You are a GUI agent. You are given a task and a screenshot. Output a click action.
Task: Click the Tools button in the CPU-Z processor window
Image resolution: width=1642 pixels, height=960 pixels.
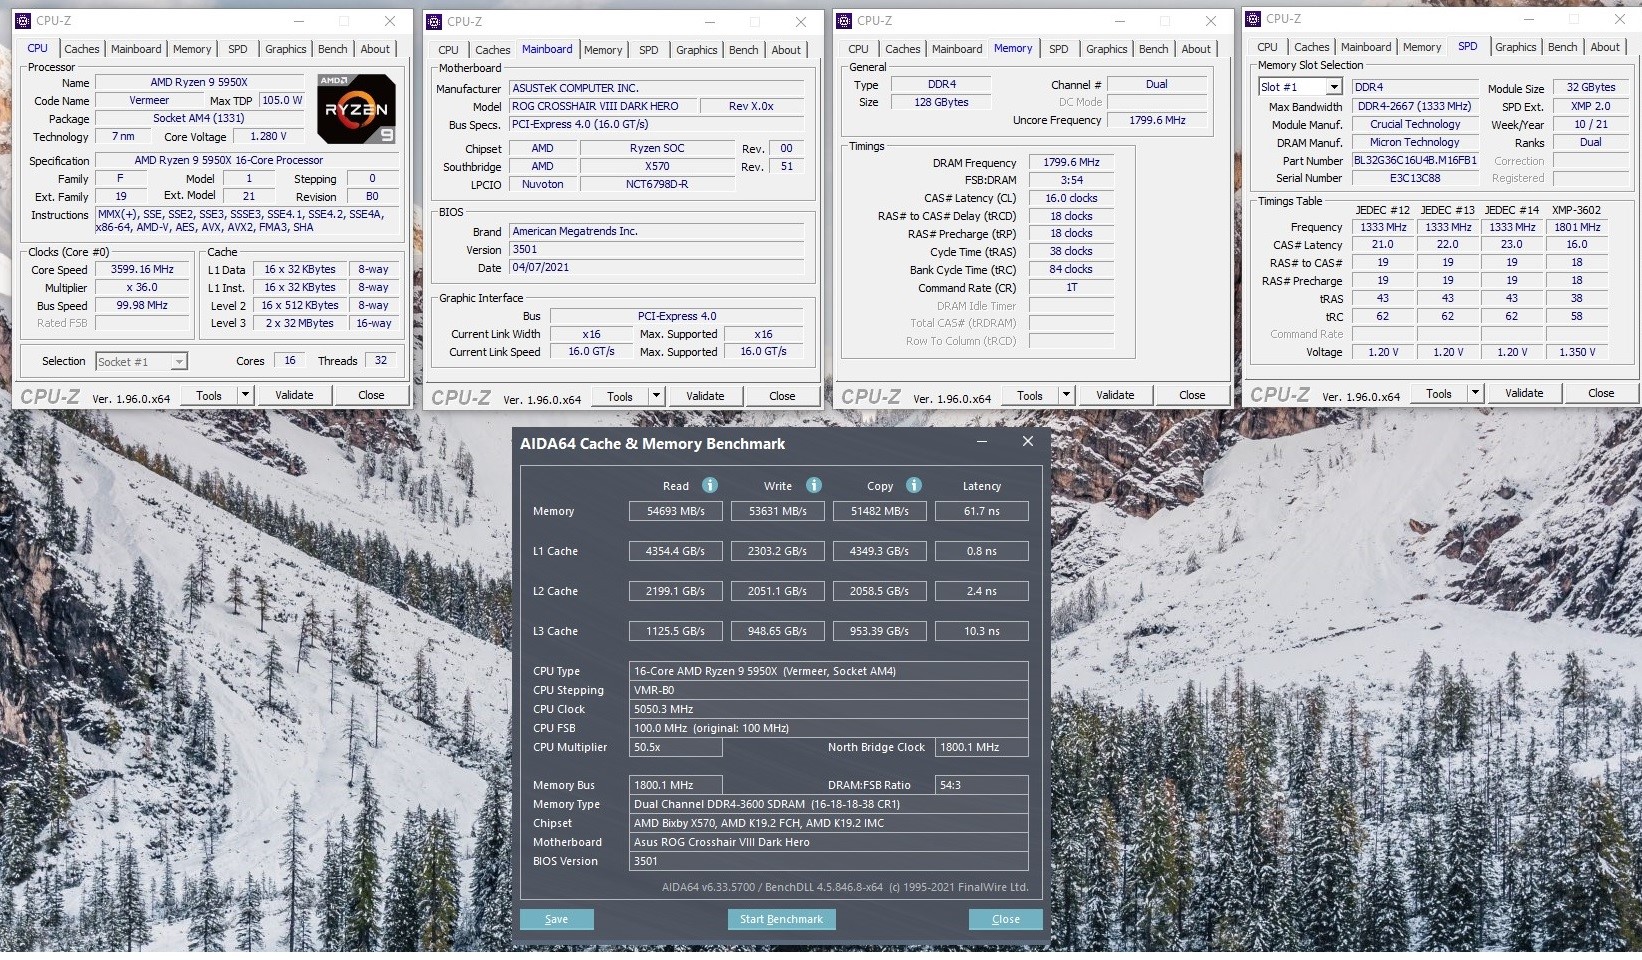coord(209,395)
